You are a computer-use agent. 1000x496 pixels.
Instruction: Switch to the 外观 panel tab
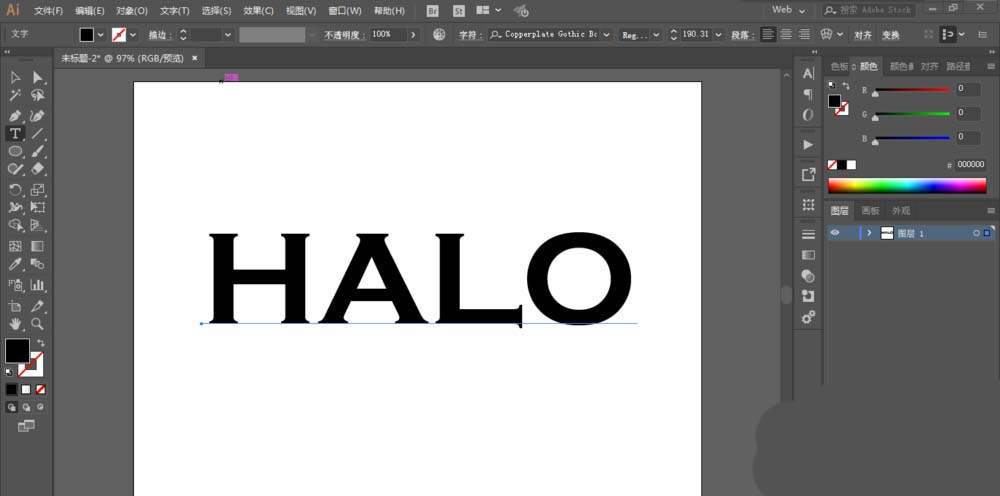pyautogui.click(x=901, y=210)
